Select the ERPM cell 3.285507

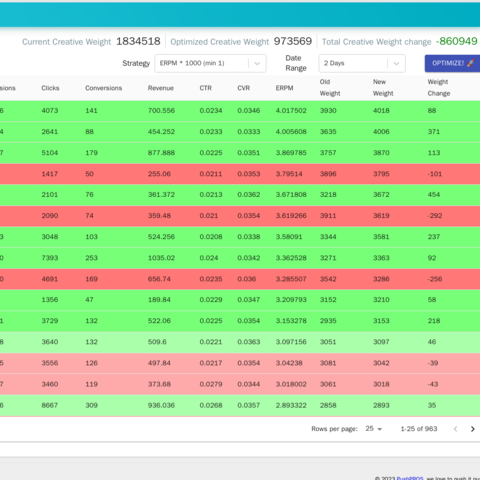coord(291,279)
